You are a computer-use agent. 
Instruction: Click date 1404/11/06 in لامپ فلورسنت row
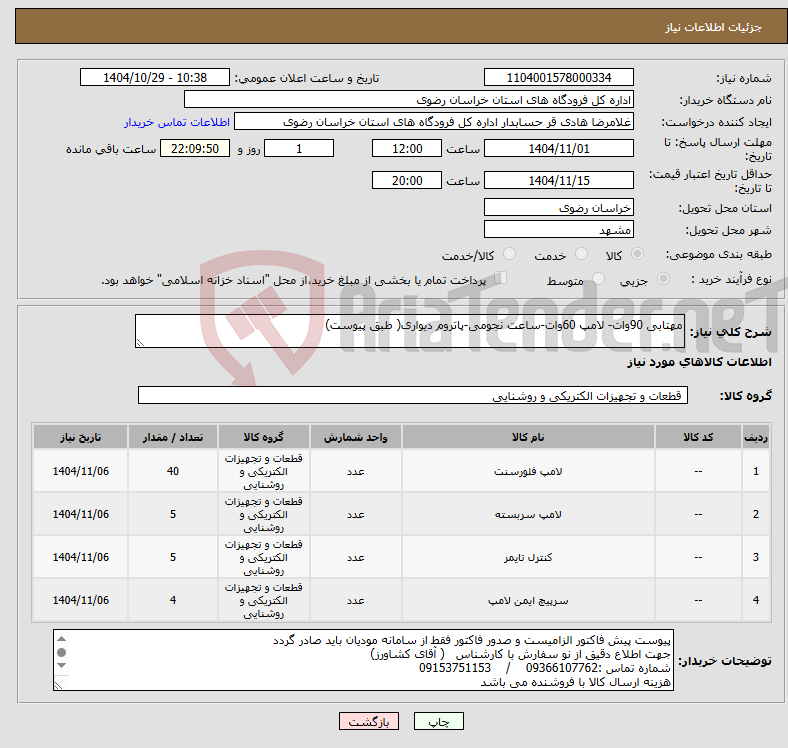80,471
